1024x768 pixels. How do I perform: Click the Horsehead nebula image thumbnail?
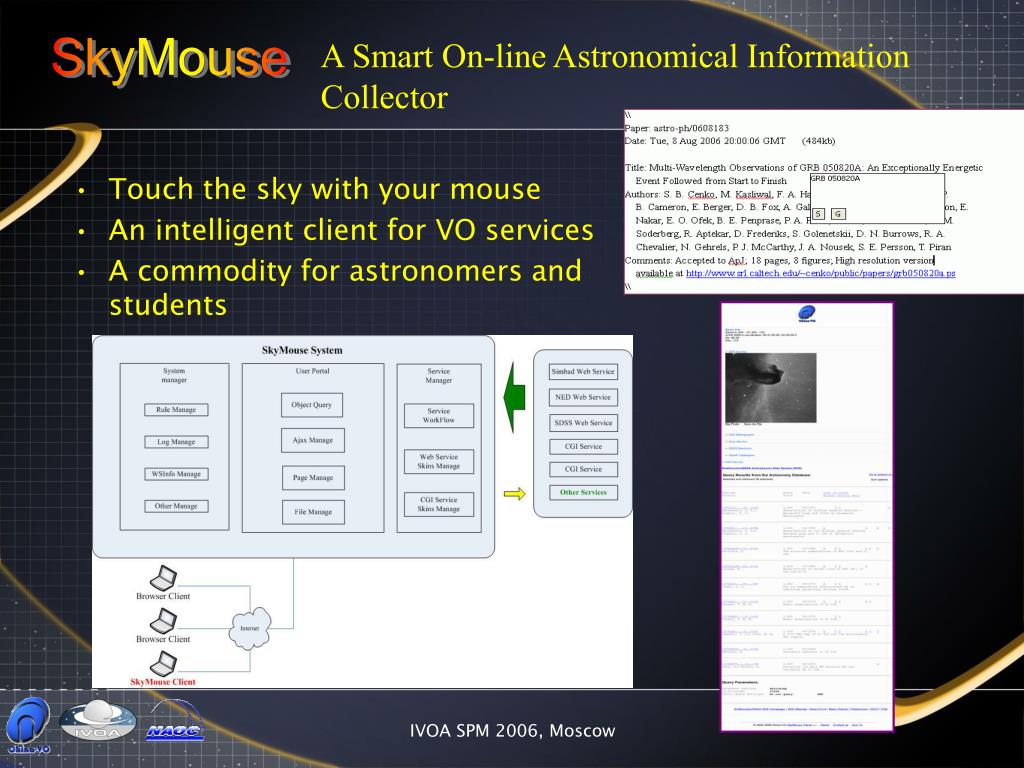[771, 388]
